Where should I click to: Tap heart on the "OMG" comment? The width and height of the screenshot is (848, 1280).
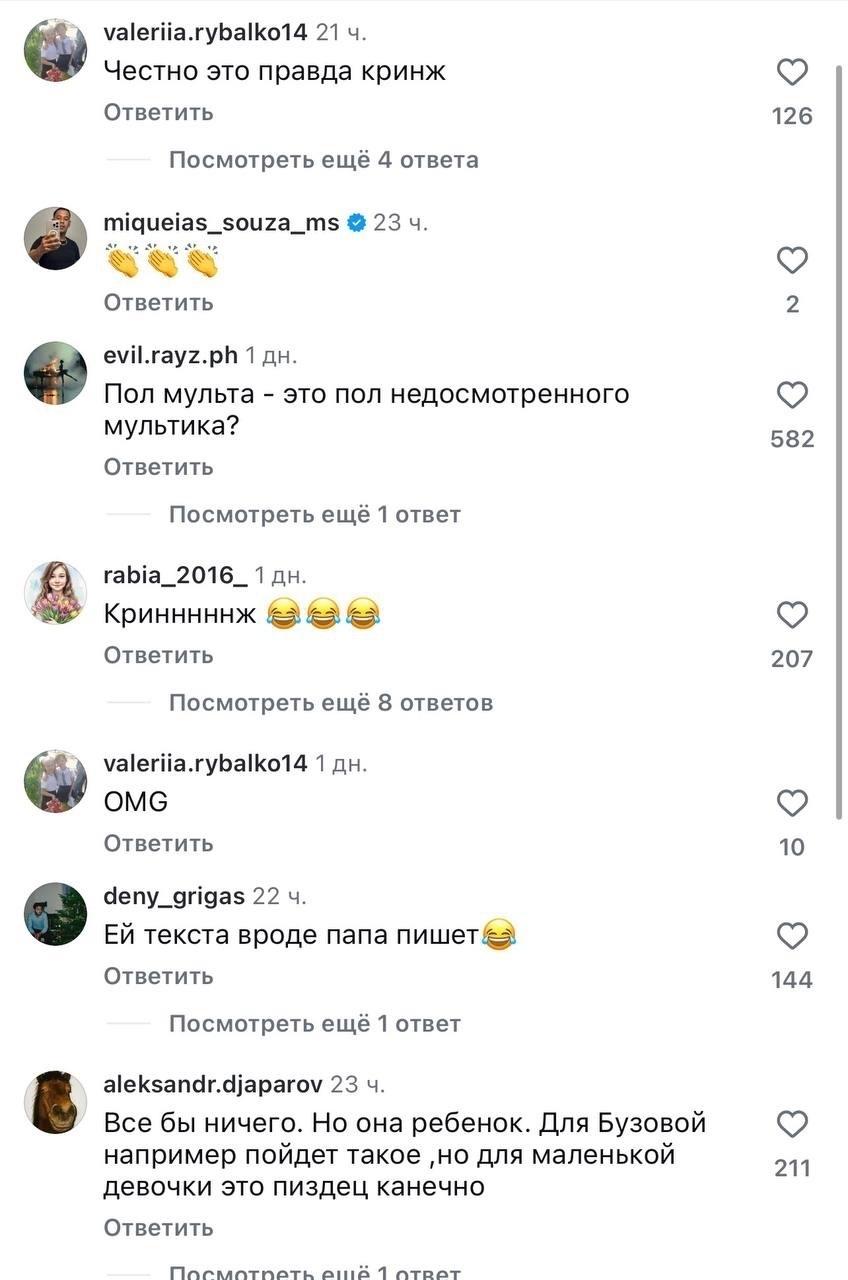coord(792,803)
